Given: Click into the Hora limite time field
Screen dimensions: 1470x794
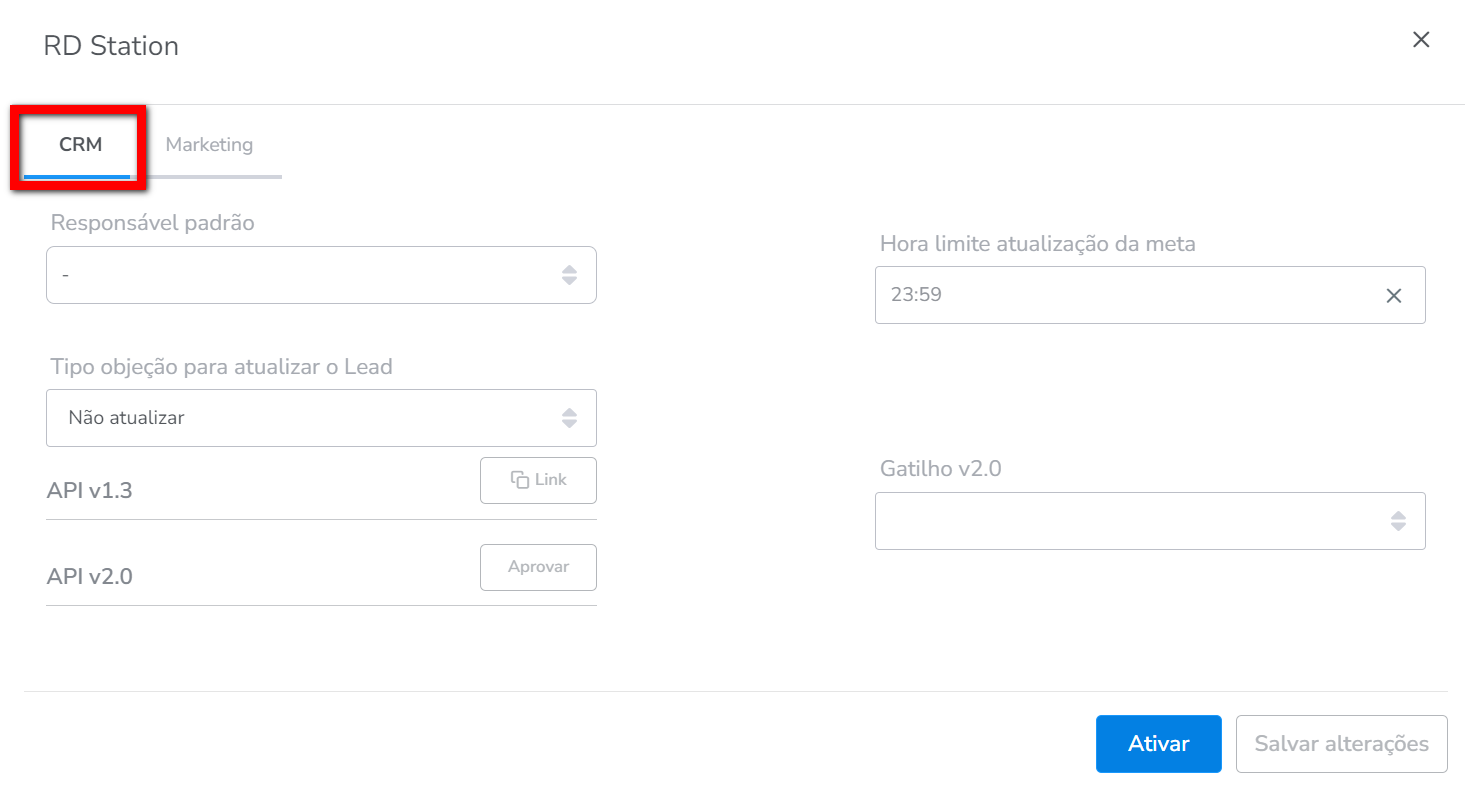Looking at the screenshot, I should [1120, 296].
